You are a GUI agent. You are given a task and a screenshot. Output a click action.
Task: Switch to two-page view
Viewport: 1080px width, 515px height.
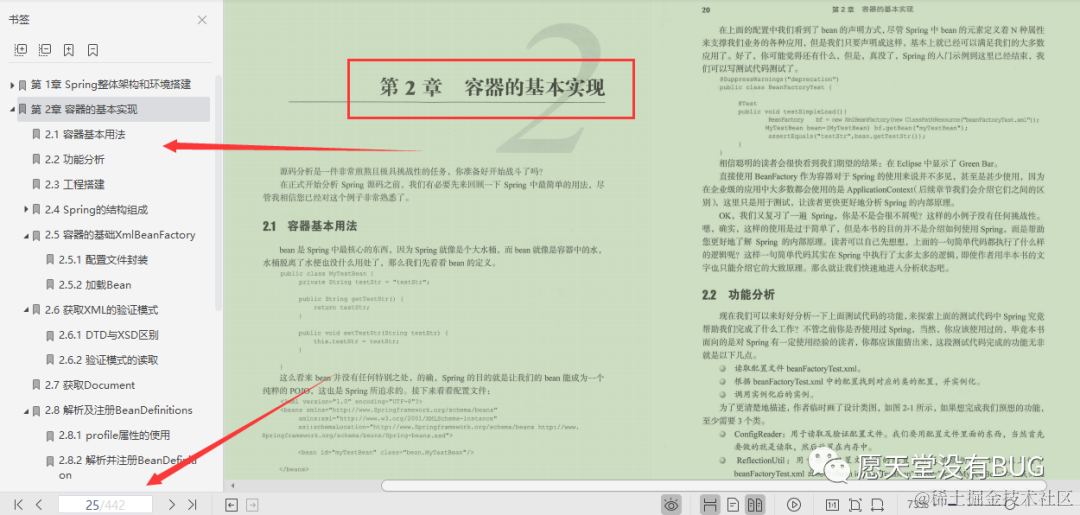756,505
